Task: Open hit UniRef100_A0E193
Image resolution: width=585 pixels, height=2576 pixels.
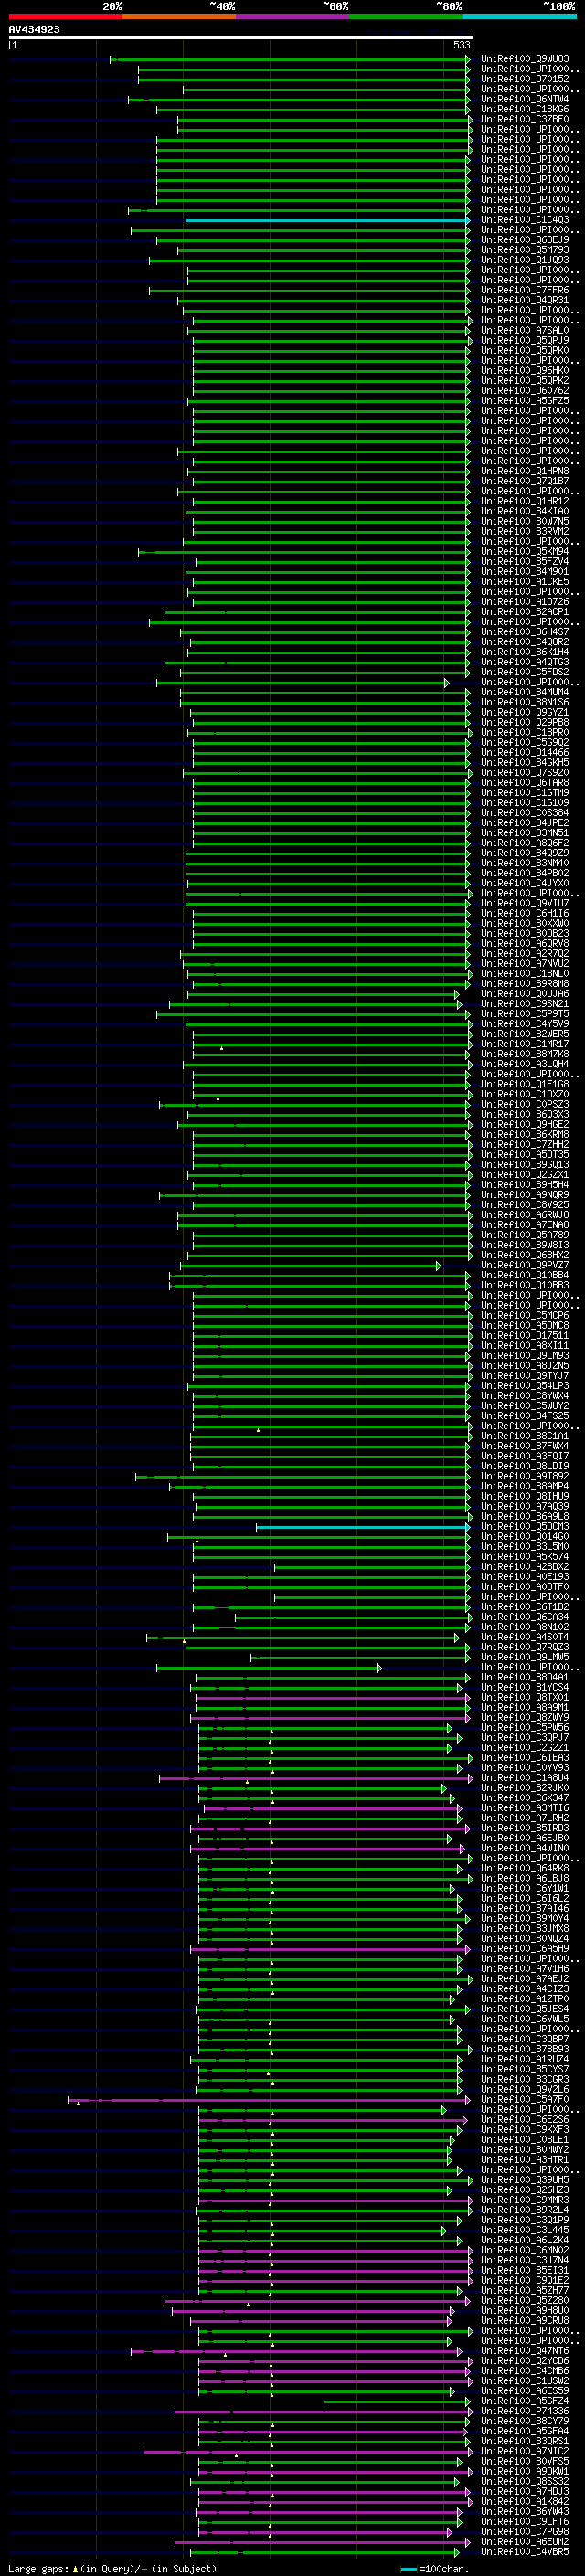Action: tap(525, 1577)
